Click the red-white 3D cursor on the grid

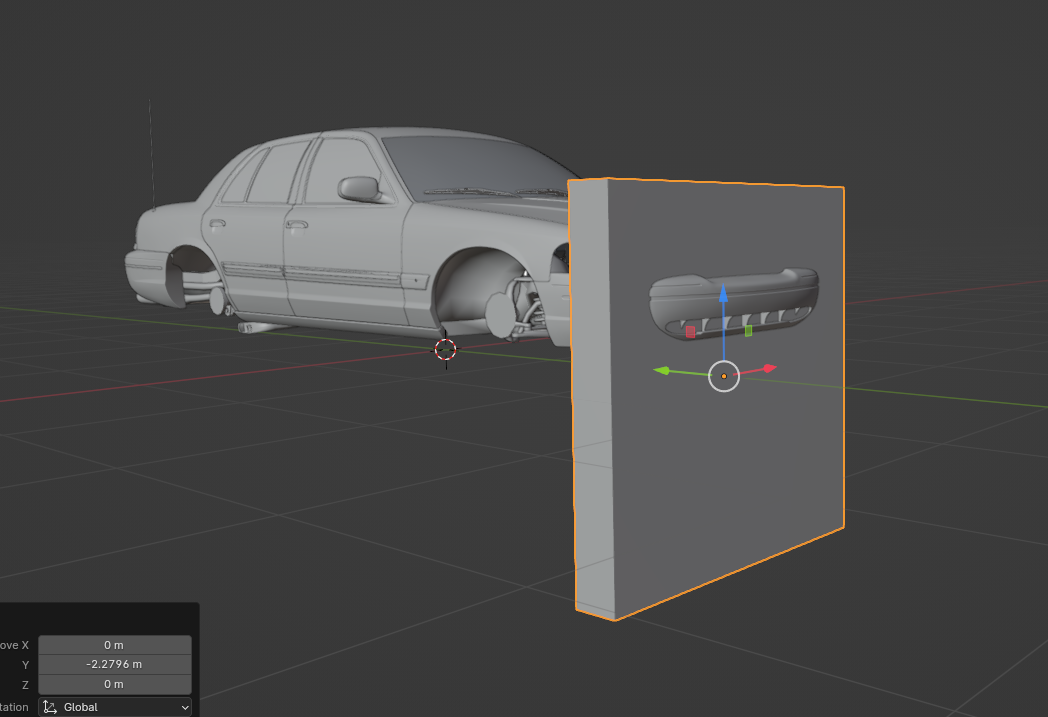[x=445, y=349]
